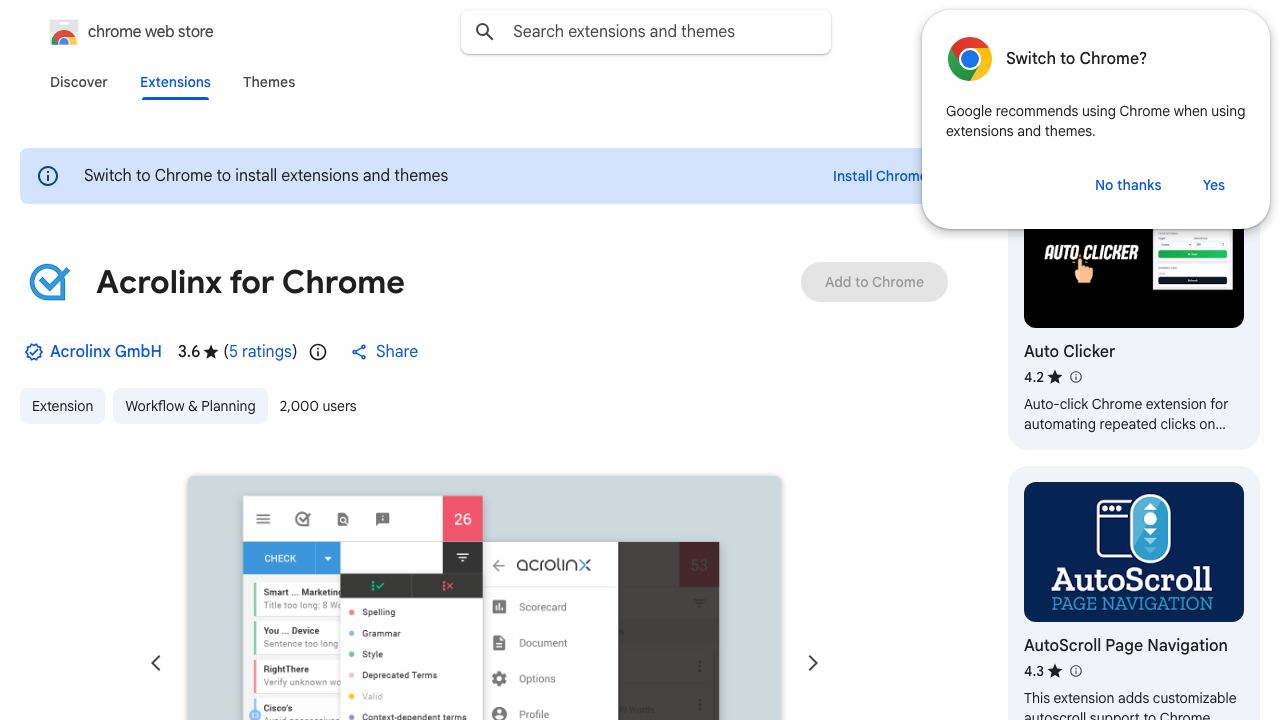This screenshot has width=1280, height=720.
Task: Show the next screenshot with the right arrow
Action: tap(813, 663)
